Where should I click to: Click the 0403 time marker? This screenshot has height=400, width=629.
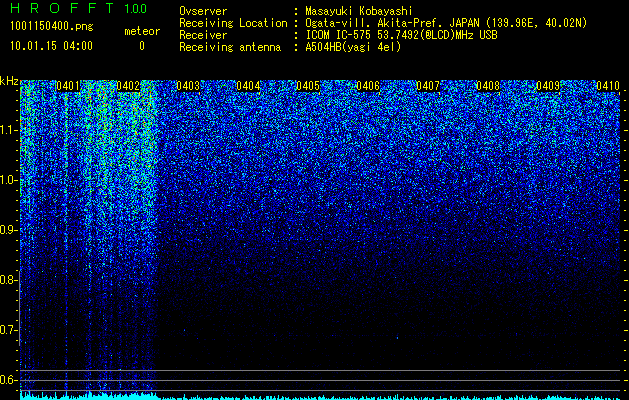click(188, 86)
